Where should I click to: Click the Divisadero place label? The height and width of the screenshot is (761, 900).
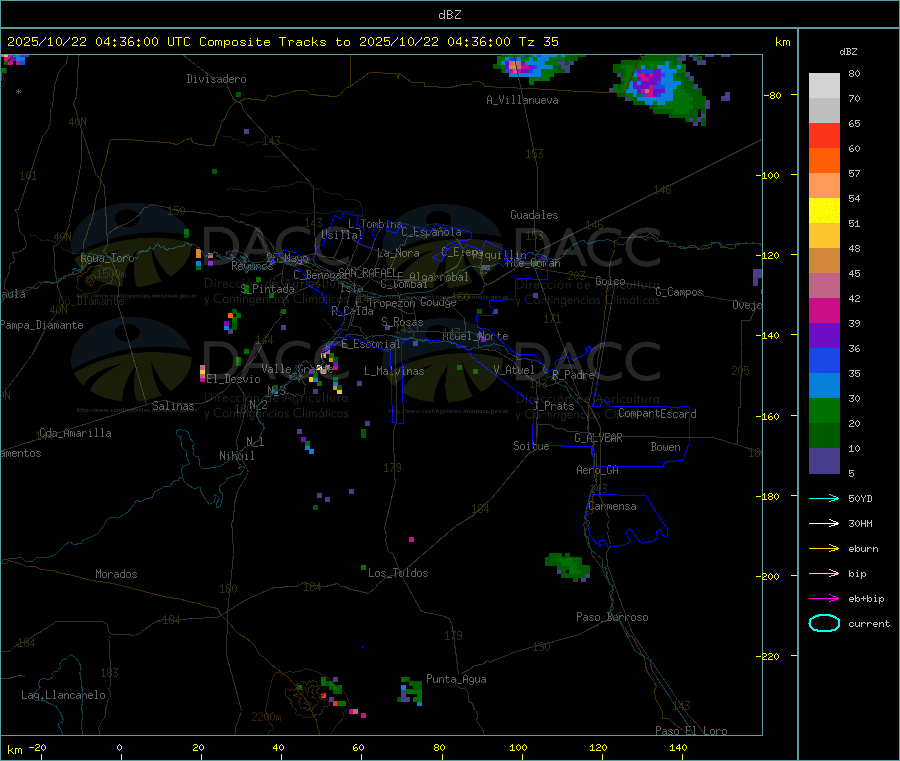[216, 79]
